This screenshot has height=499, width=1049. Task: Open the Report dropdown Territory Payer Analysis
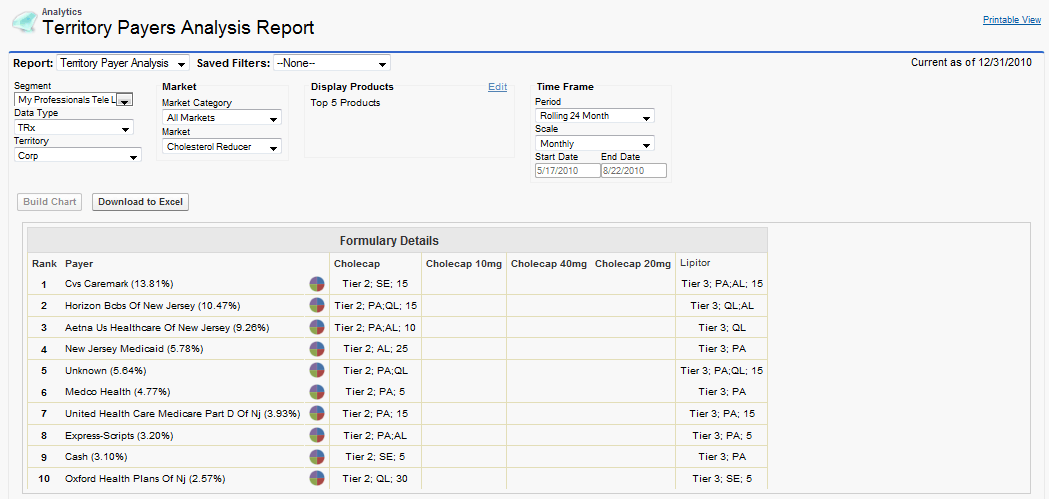123,63
